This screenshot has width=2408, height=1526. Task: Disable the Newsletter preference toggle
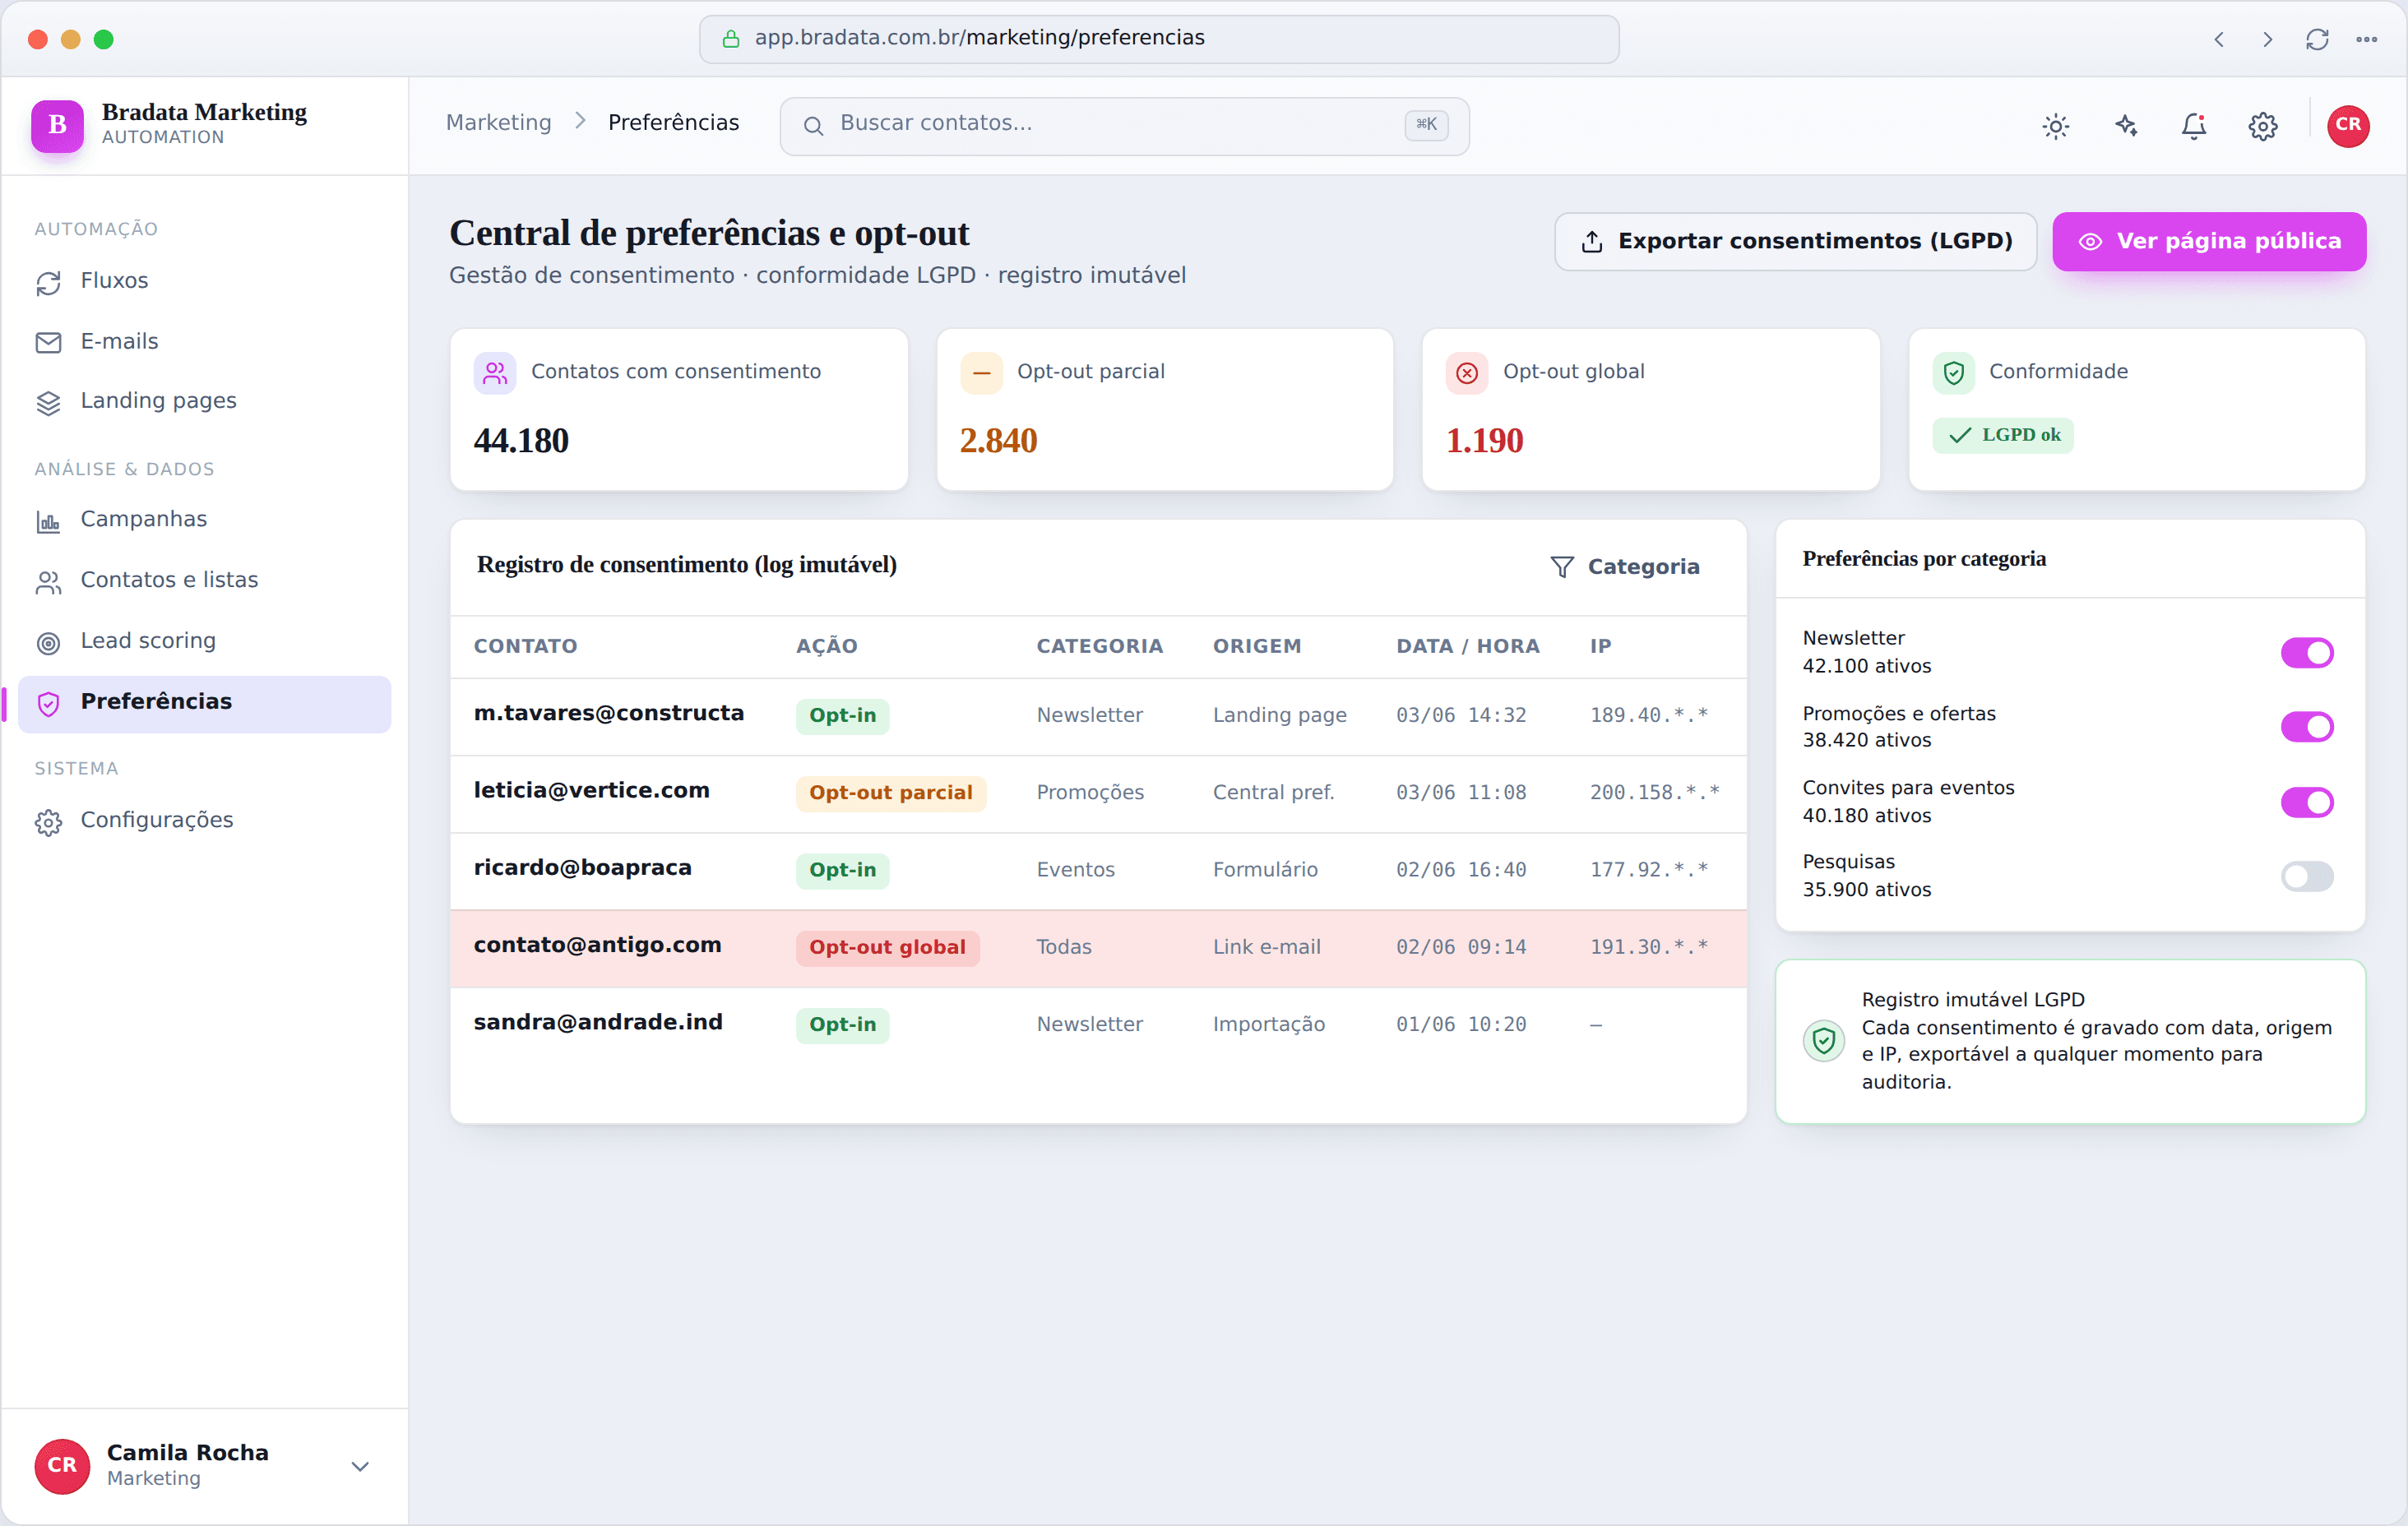2307,652
